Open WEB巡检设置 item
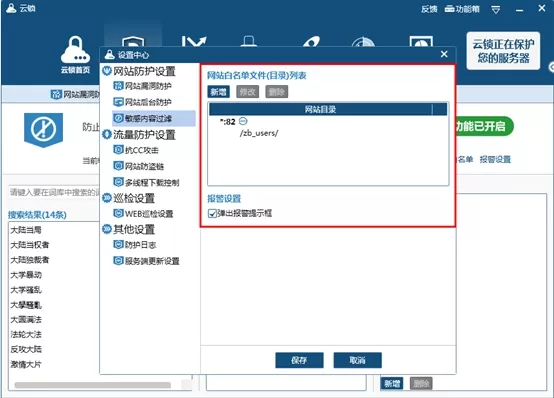554x398 pixels. click(143, 213)
